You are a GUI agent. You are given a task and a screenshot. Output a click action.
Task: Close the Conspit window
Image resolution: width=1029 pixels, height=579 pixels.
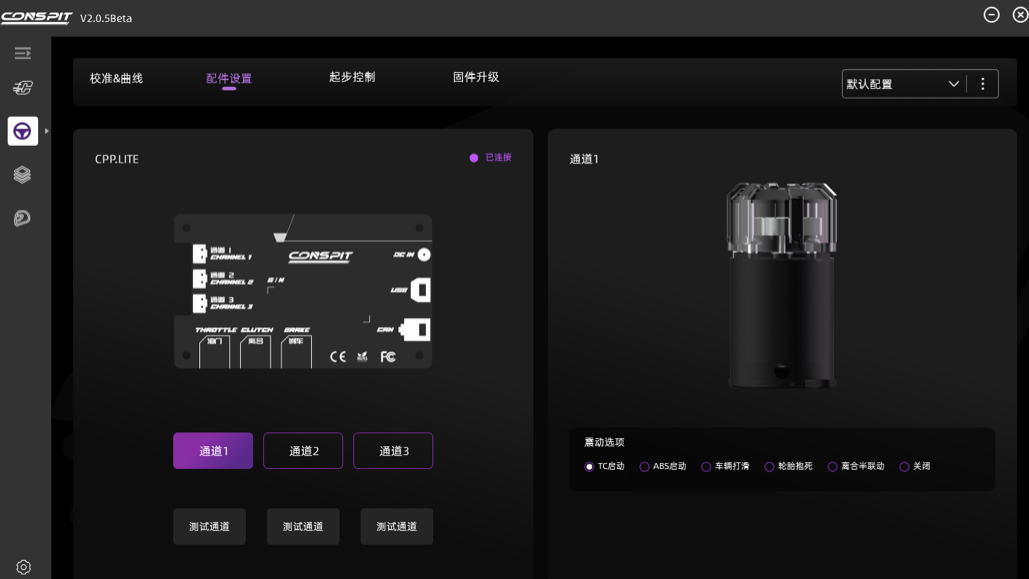[x=1020, y=14]
